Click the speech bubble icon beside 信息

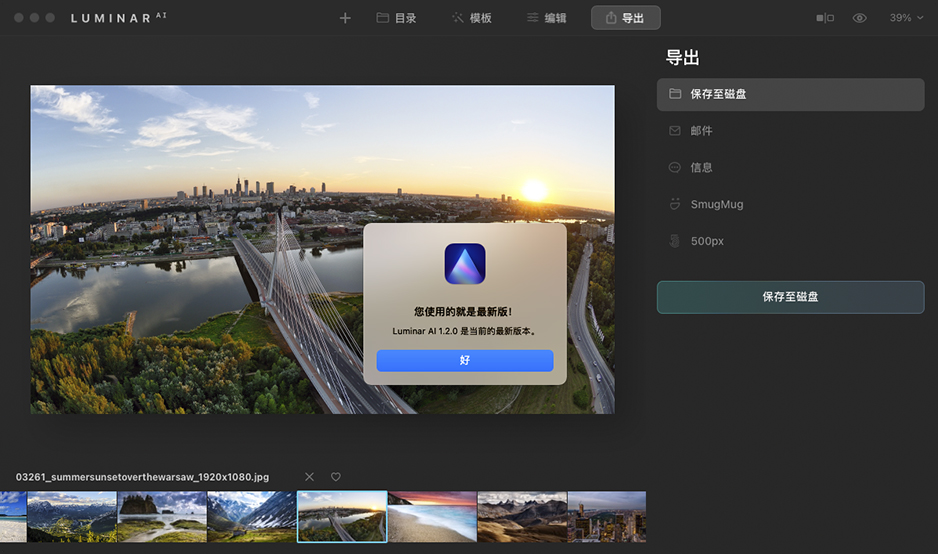click(675, 168)
